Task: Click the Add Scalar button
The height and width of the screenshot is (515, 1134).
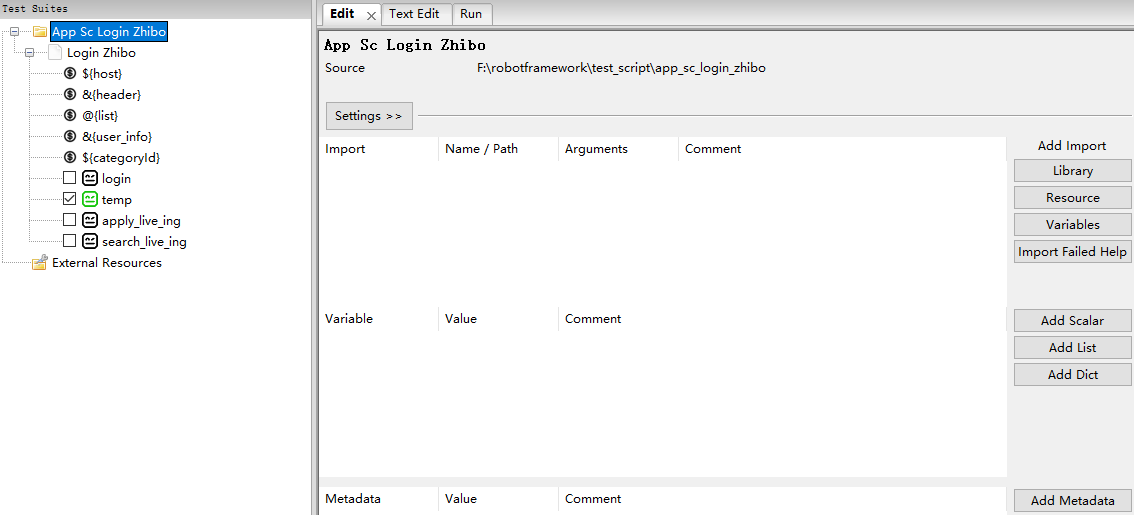Action: [1072, 321]
